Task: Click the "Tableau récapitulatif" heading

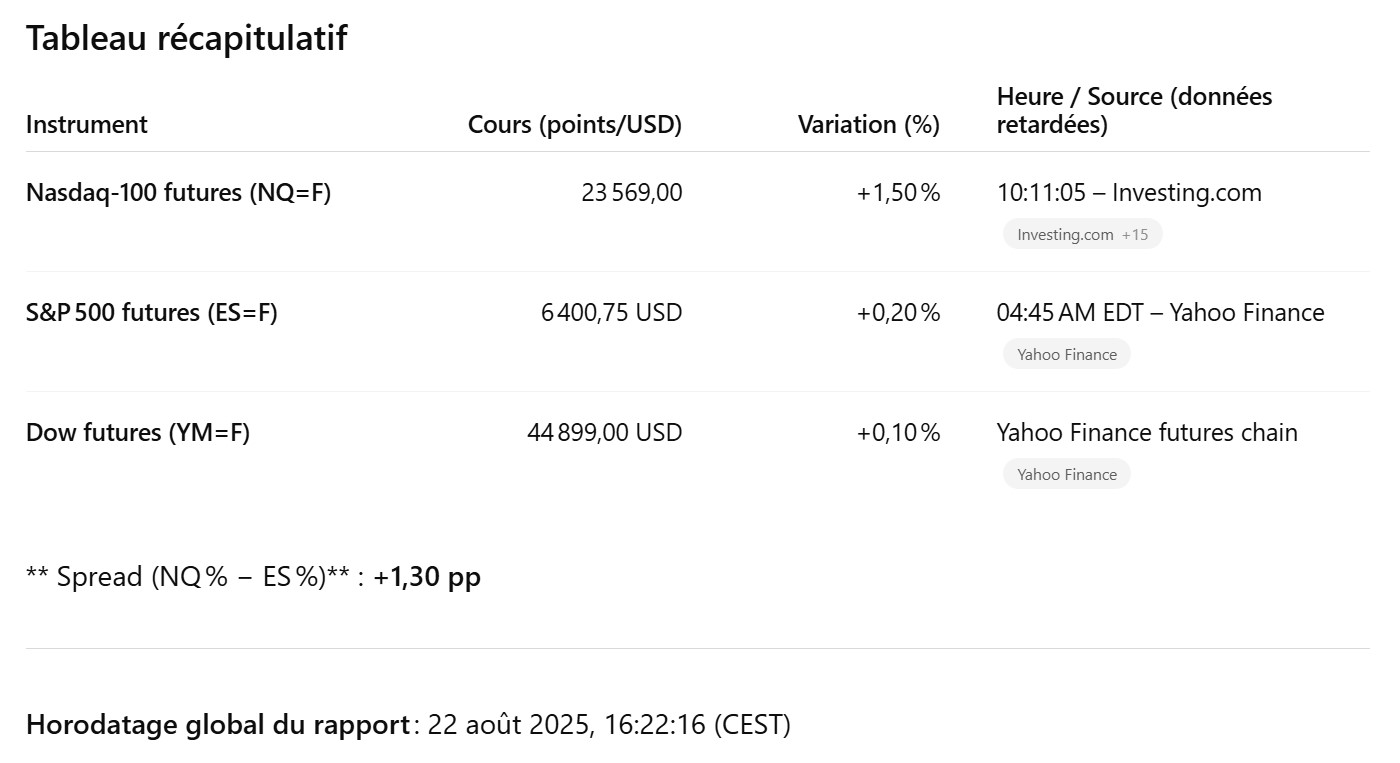Action: pos(186,39)
